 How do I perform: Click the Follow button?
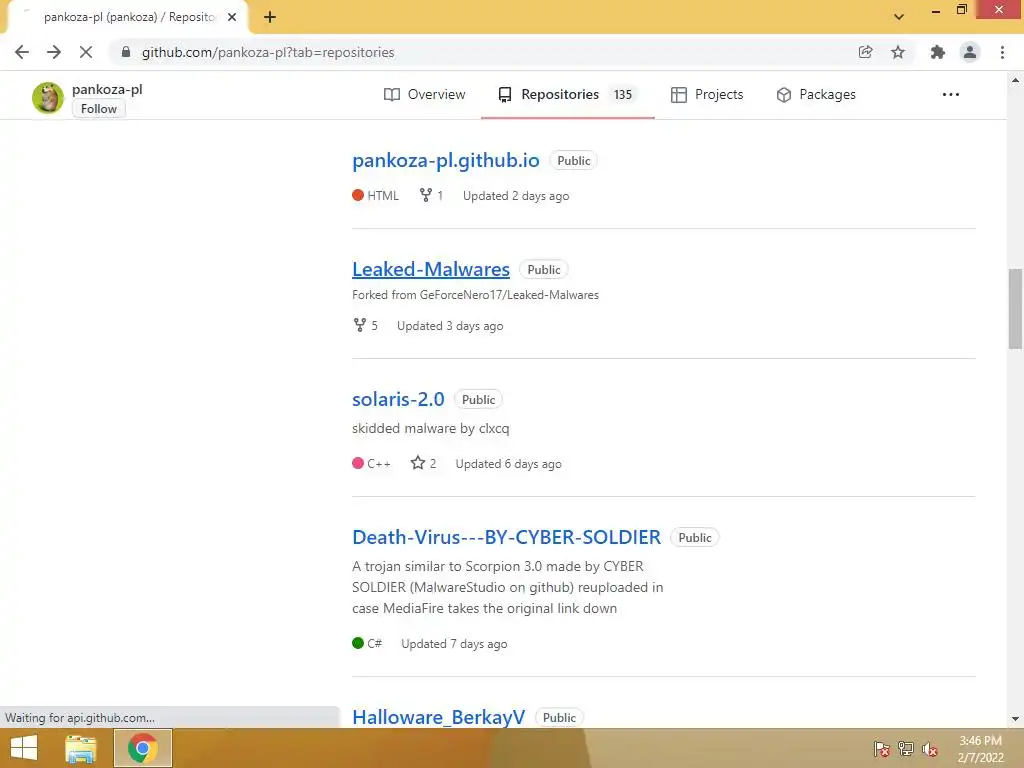click(x=99, y=109)
